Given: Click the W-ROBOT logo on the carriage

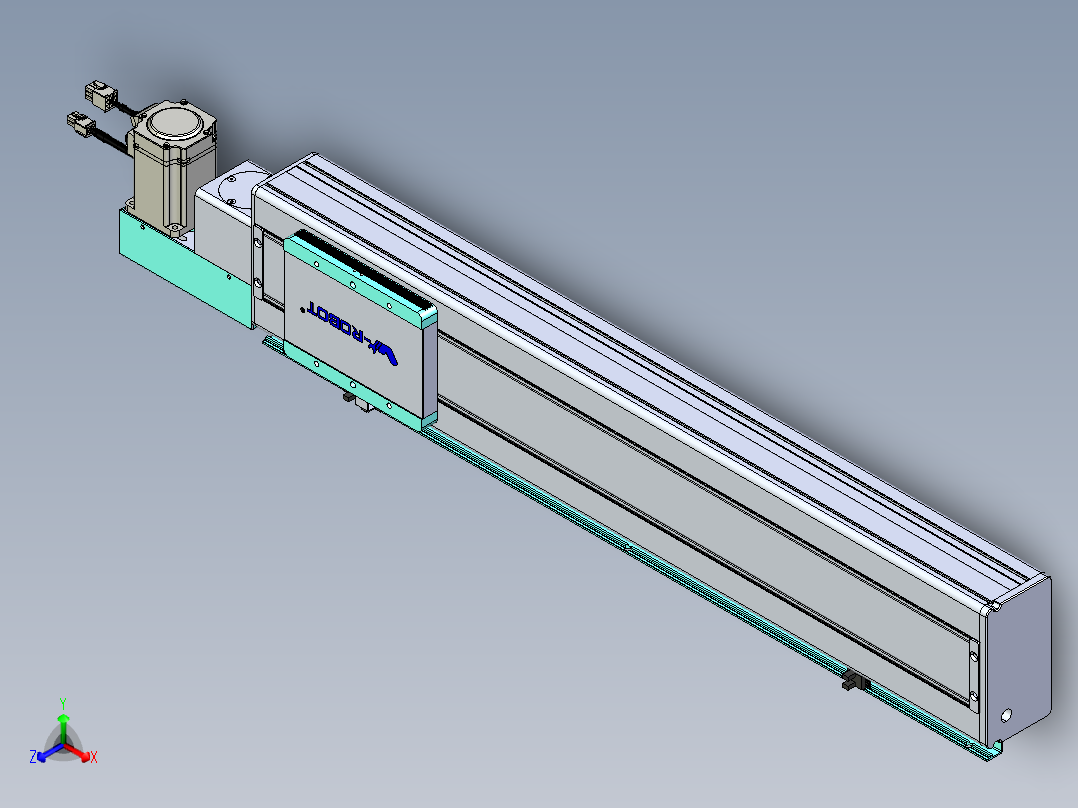Looking at the screenshot, I should tap(352, 334).
